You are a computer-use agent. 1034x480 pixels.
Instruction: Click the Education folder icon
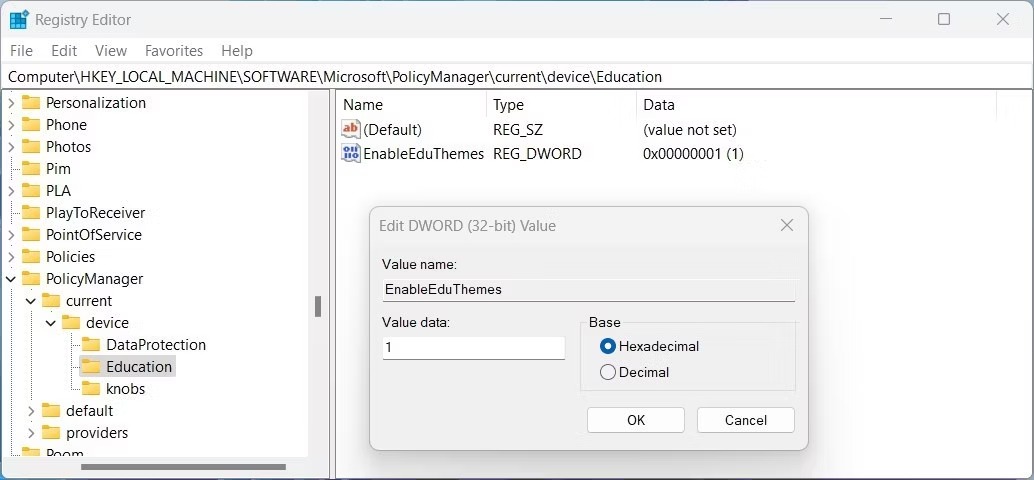coord(91,367)
